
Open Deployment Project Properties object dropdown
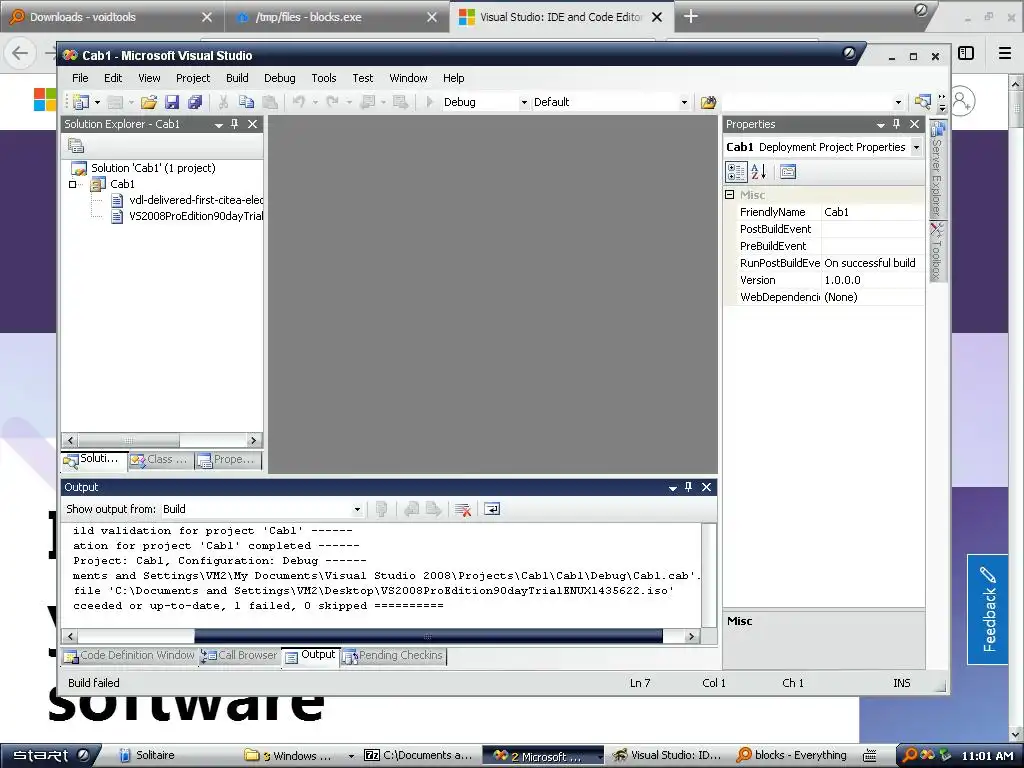coord(916,147)
